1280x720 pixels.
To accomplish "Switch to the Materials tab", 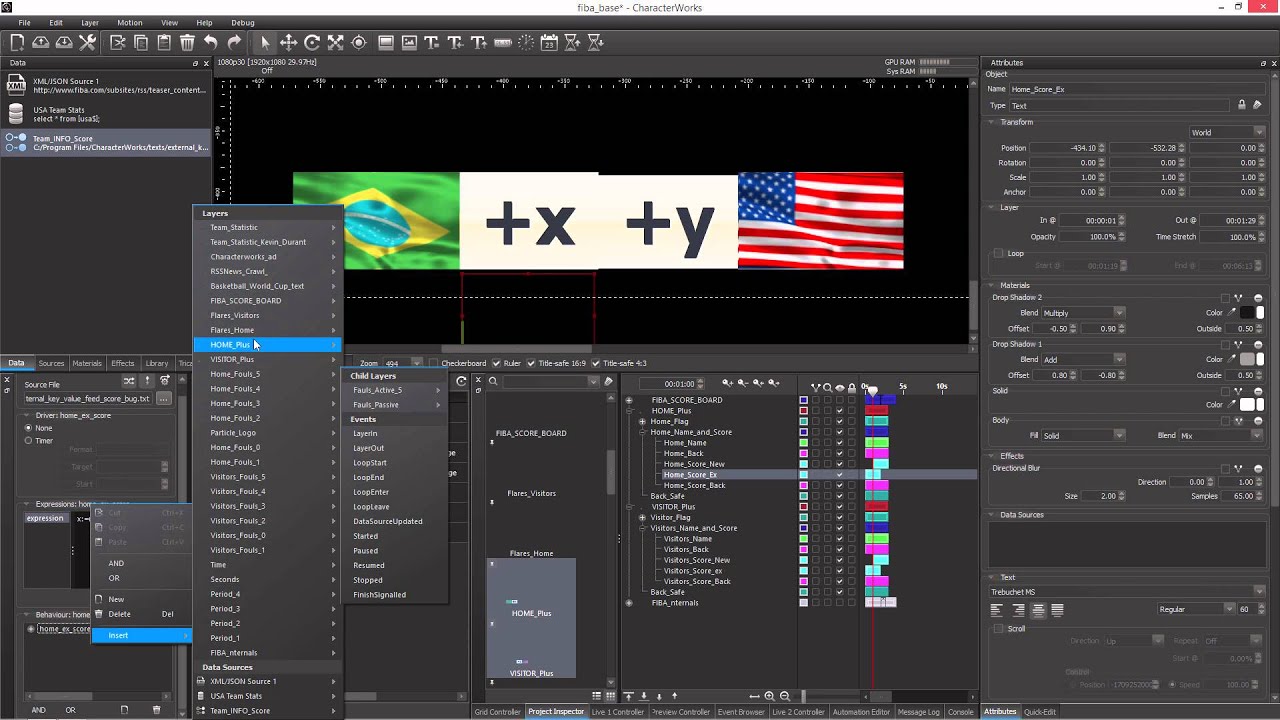I will tap(87, 363).
